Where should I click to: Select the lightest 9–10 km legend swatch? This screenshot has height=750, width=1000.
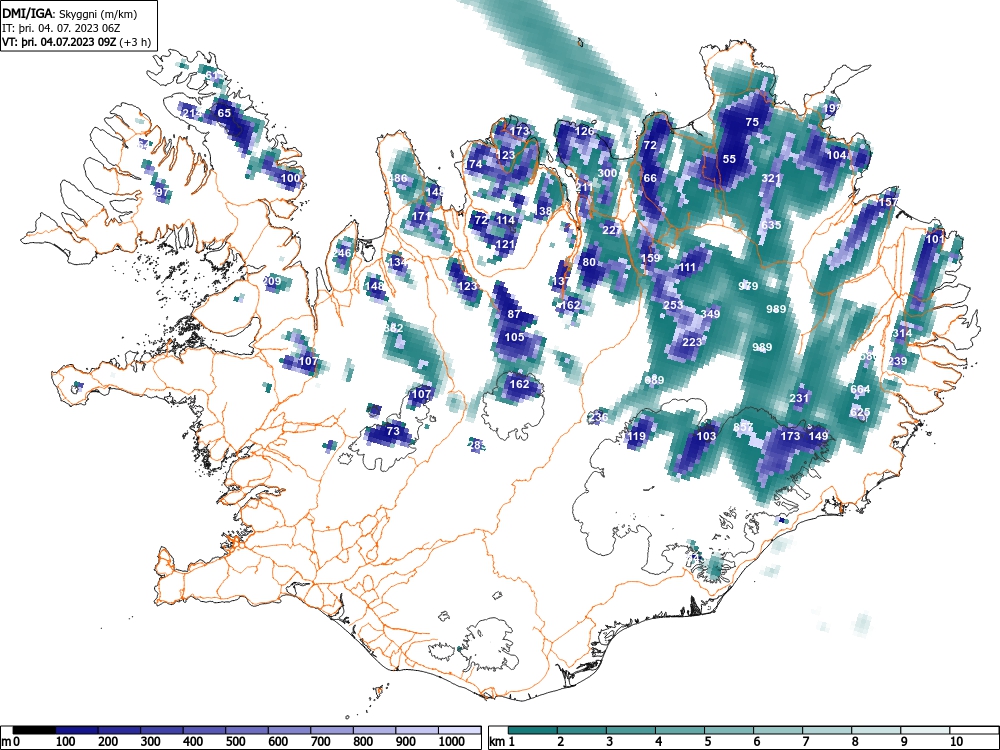(x=925, y=730)
